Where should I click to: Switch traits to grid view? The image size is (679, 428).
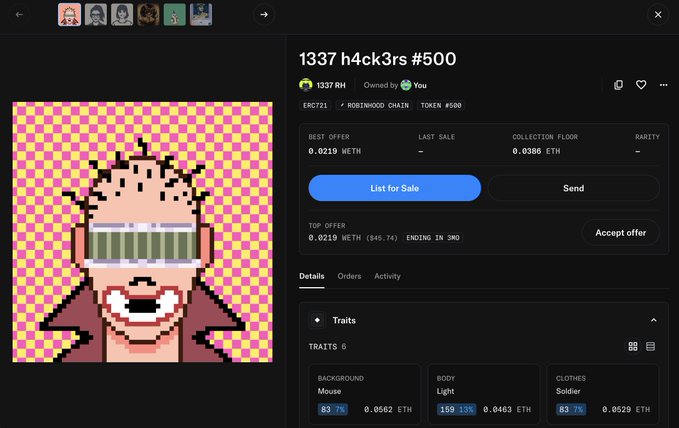(x=633, y=346)
